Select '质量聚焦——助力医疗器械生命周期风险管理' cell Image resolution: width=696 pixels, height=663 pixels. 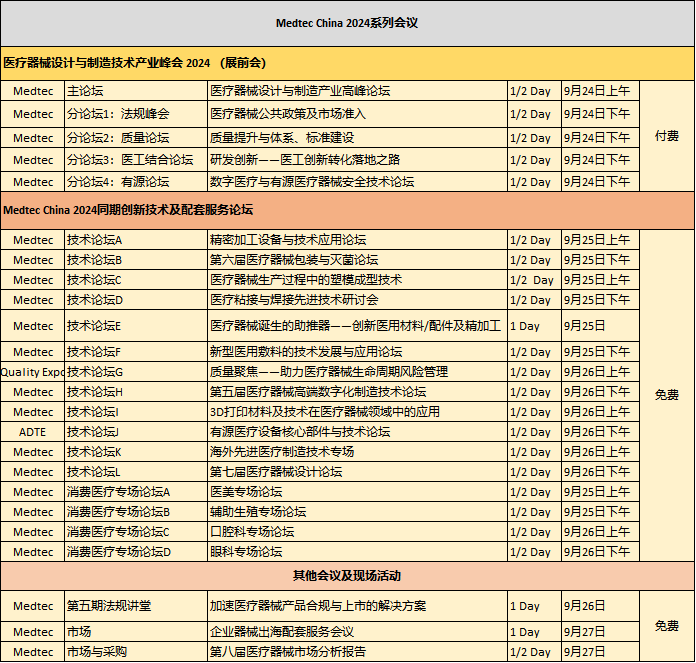click(357, 372)
